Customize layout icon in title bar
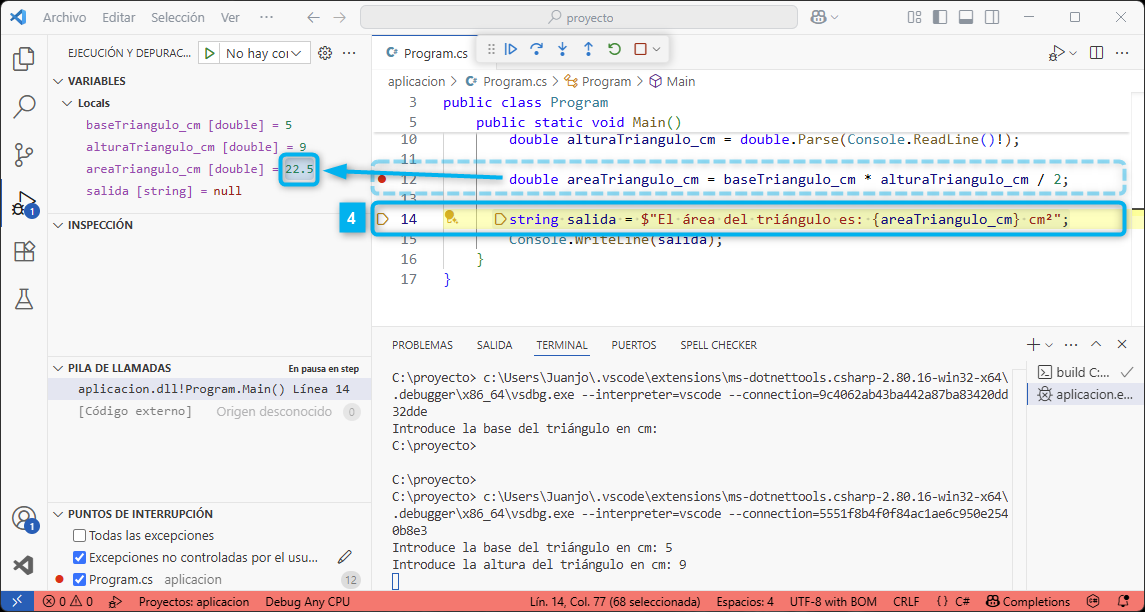This screenshot has height=612, width=1145. coord(914,17)
